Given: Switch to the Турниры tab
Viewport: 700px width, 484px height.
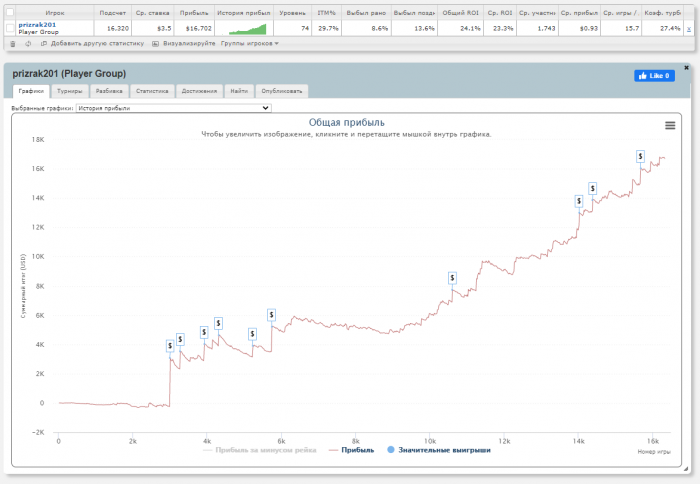Looking at the screenshot, I should pyautogui.click(x=70, y=91).
